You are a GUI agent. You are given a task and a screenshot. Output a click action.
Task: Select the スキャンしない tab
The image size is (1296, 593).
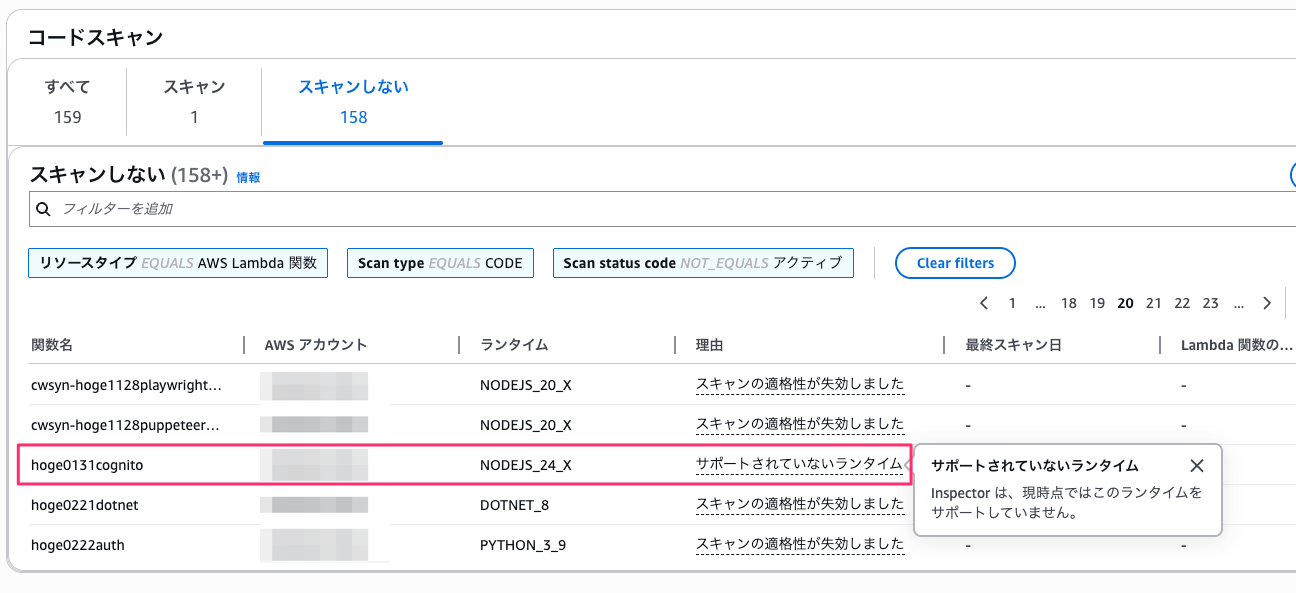[353, 102]
